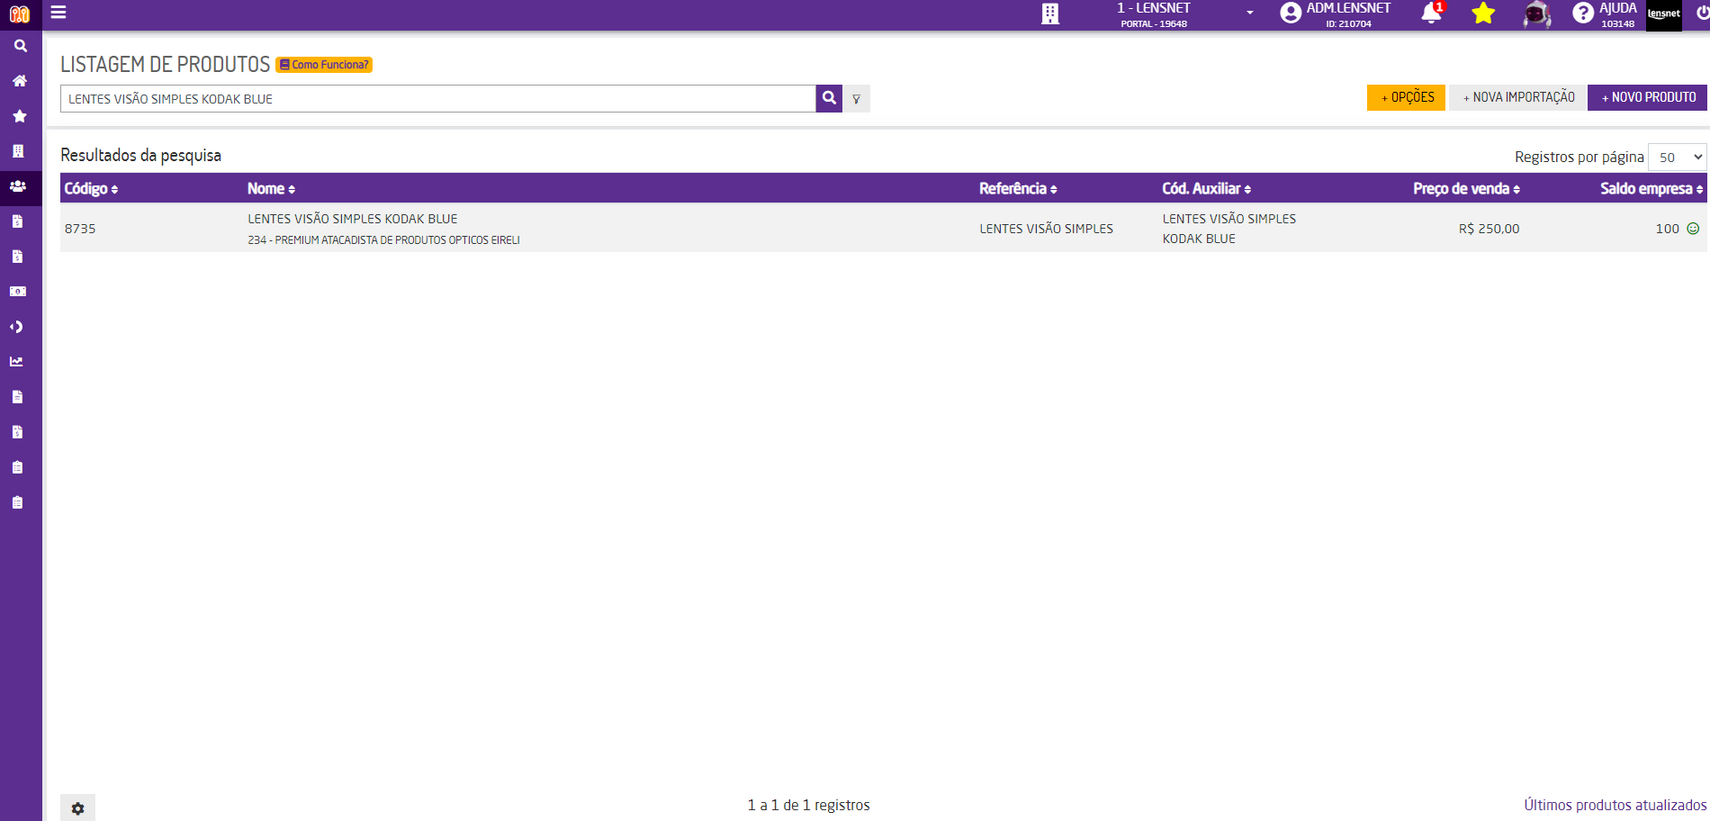Sort by Nome column header
Screen dimensions: 1710x821
click(271, 189)
